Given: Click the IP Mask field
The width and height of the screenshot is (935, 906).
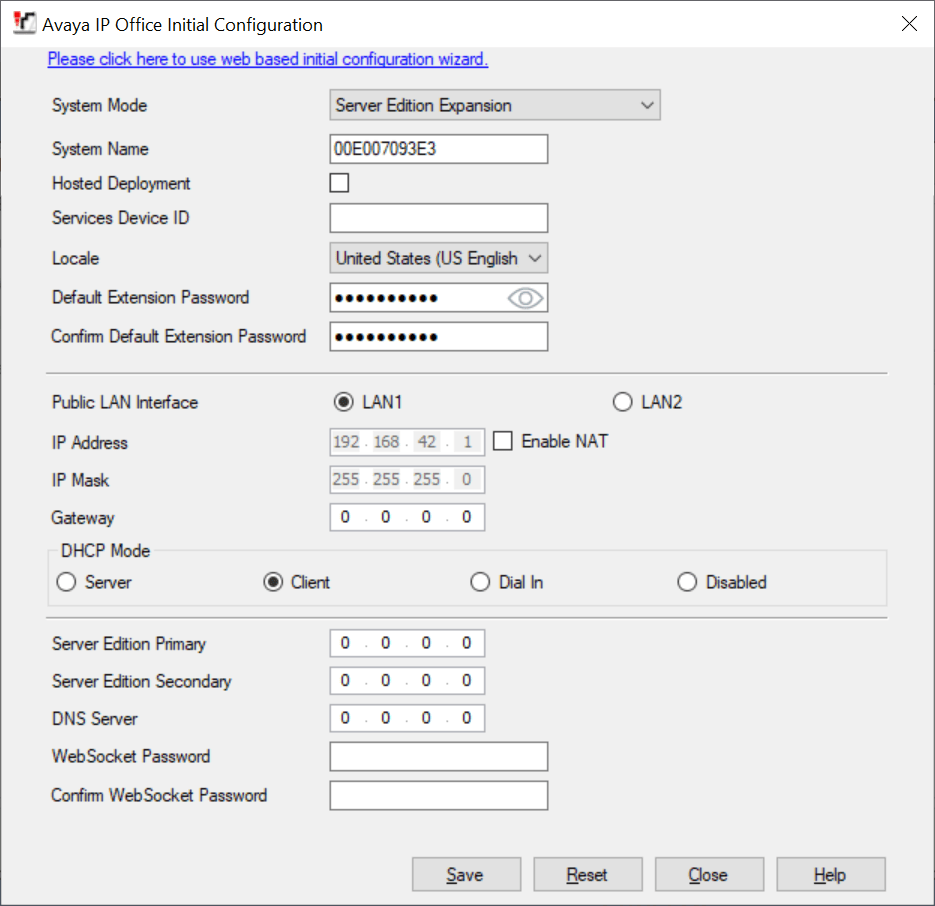Looking at the screenshot, I should (x=407, y=480).
